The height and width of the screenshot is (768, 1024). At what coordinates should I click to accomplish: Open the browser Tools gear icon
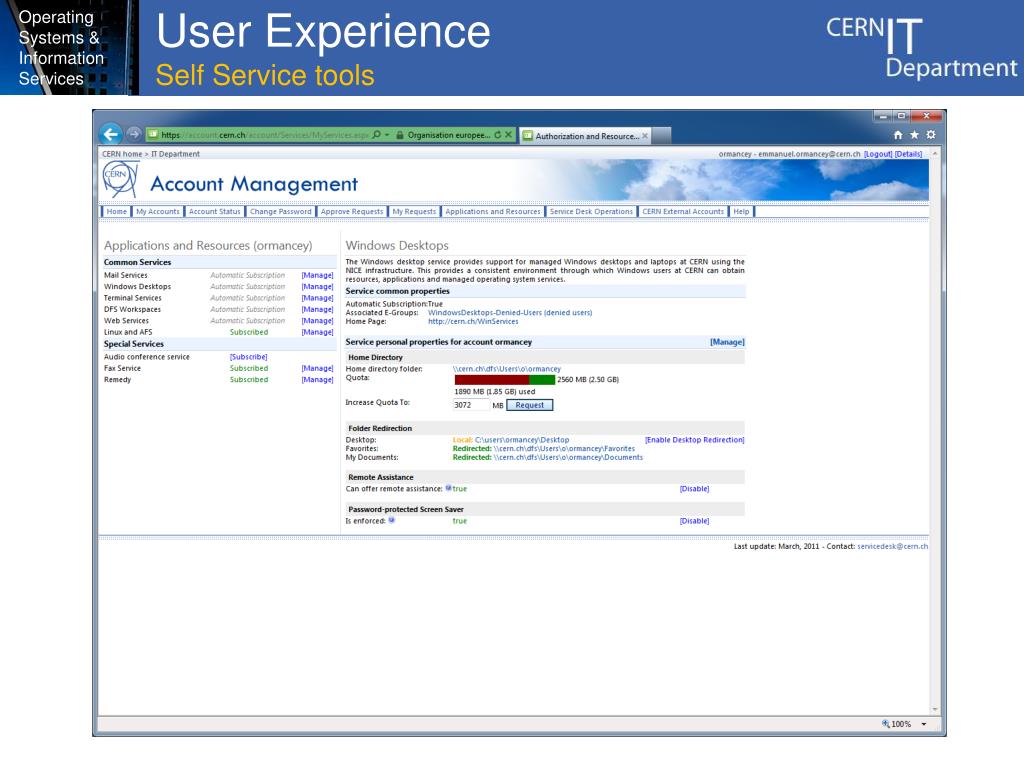pyautogui.click(x=931, y=135)
